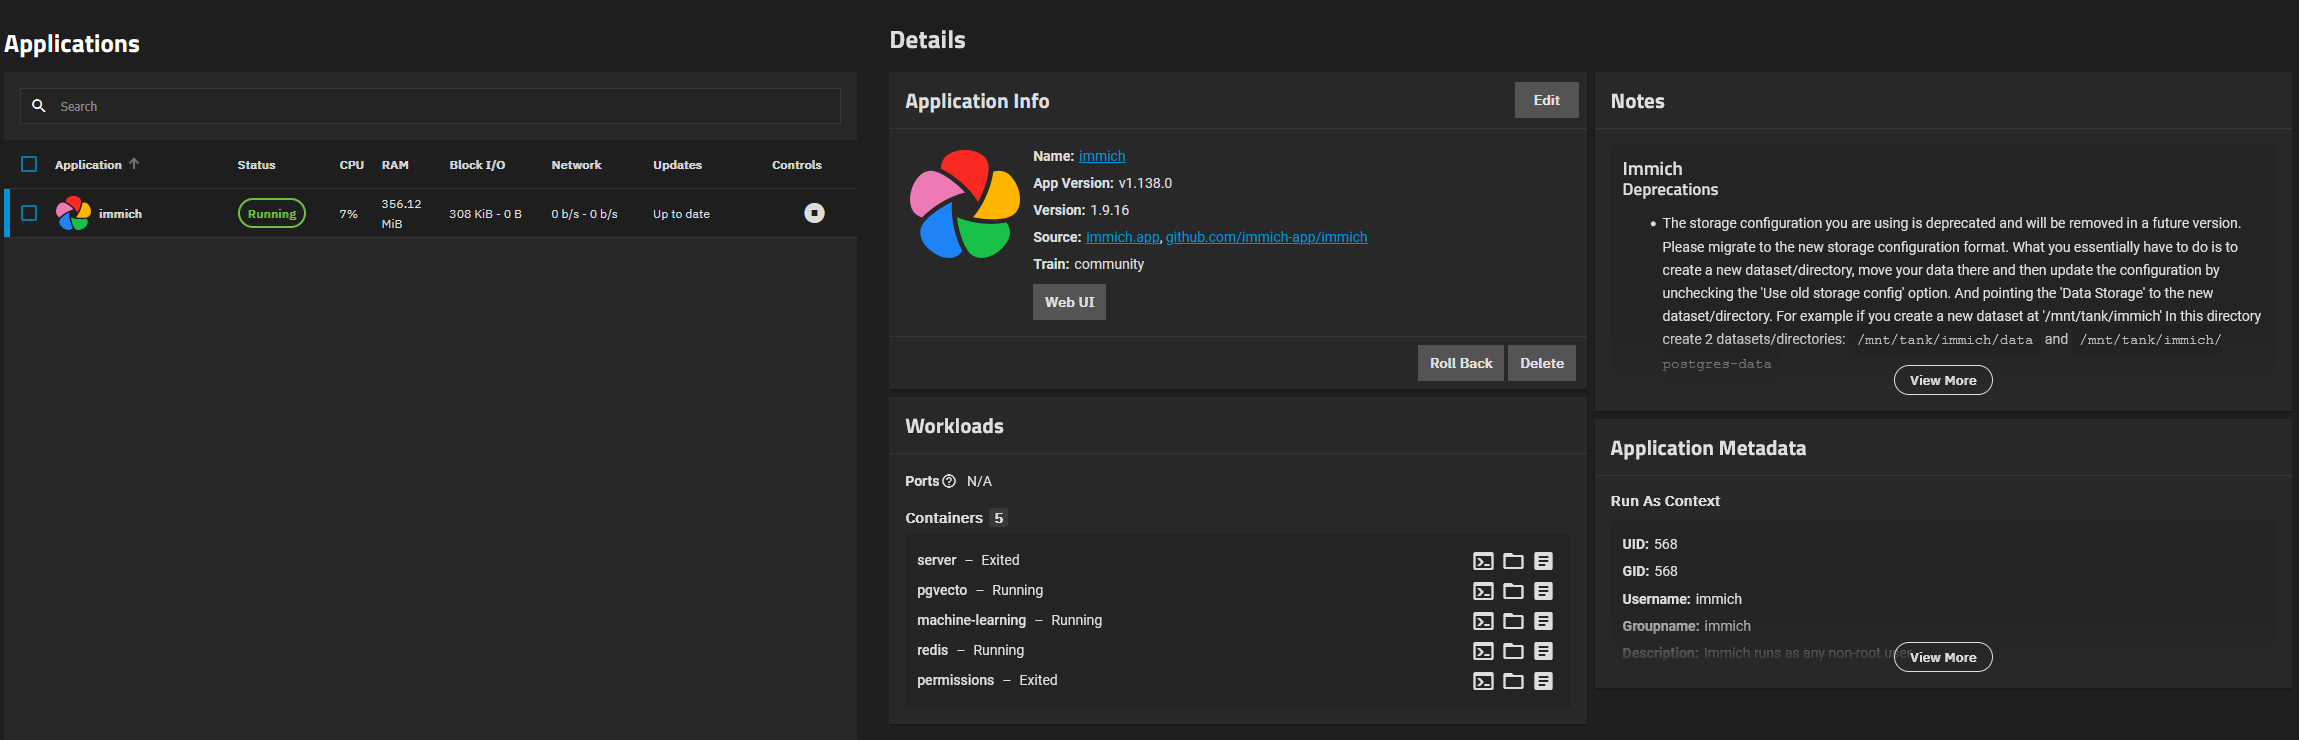View logs for pgvecto container
This screenshot has width=2299, height=740.
1543,591
